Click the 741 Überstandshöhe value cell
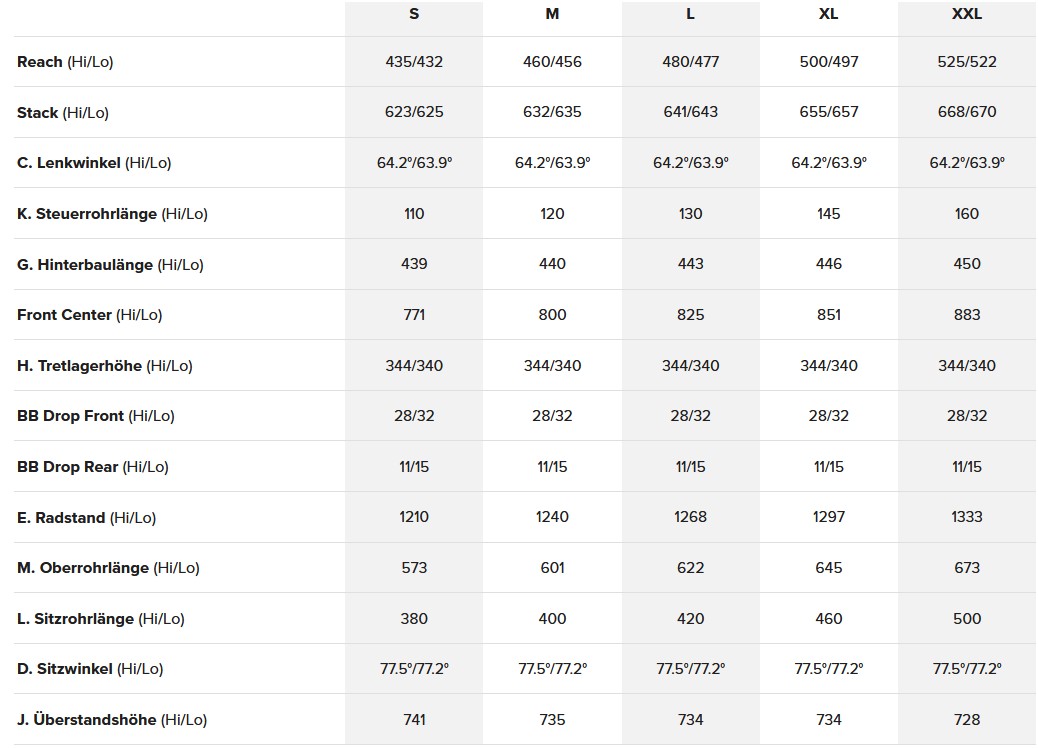This screenshot has width=1038, height=748. (414, 720)
